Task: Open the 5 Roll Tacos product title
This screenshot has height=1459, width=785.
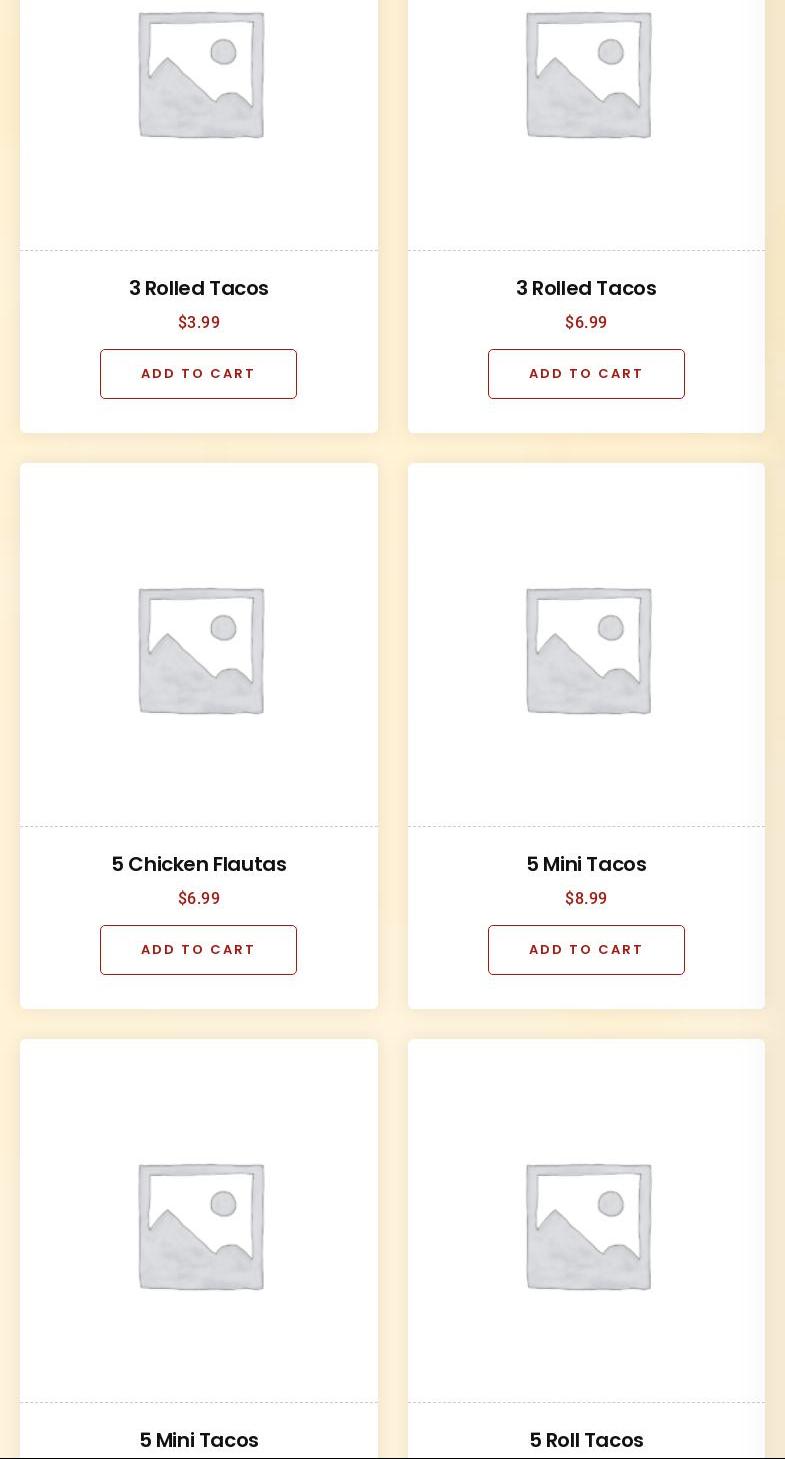Action: [586, 1440]
